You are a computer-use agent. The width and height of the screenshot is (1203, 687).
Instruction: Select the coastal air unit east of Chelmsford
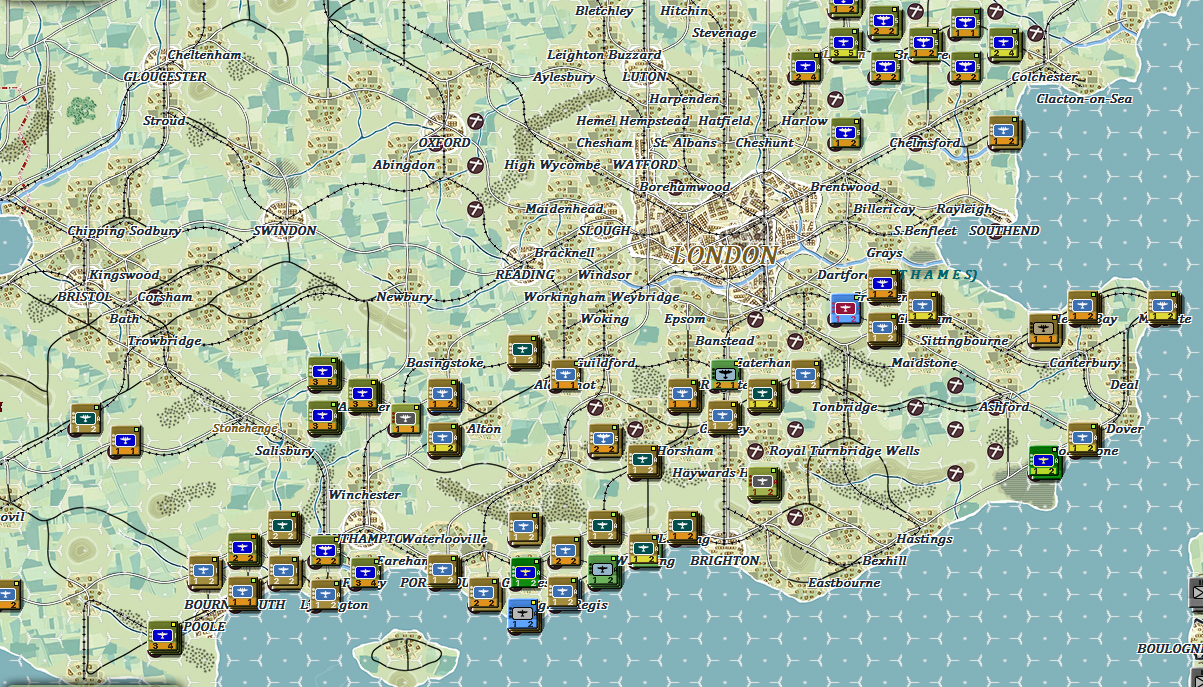click(x=1004, y=132)
